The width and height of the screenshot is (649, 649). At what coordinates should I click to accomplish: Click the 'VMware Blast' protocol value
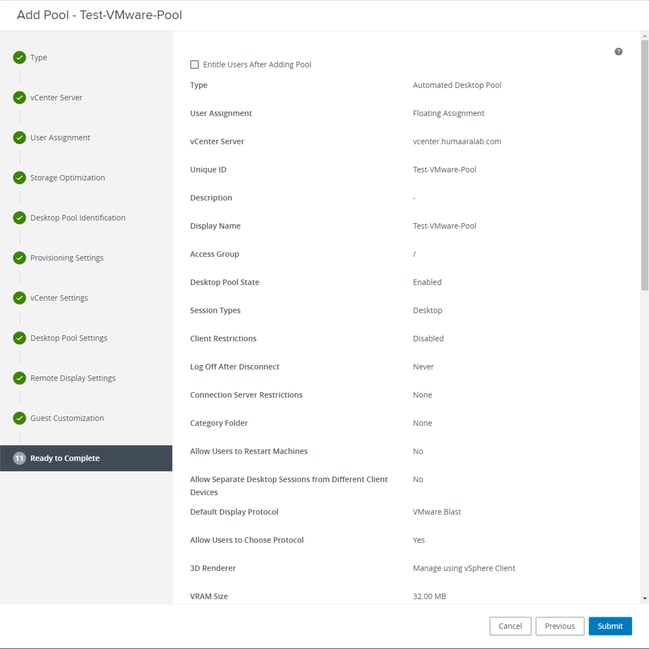click(437, 512)
